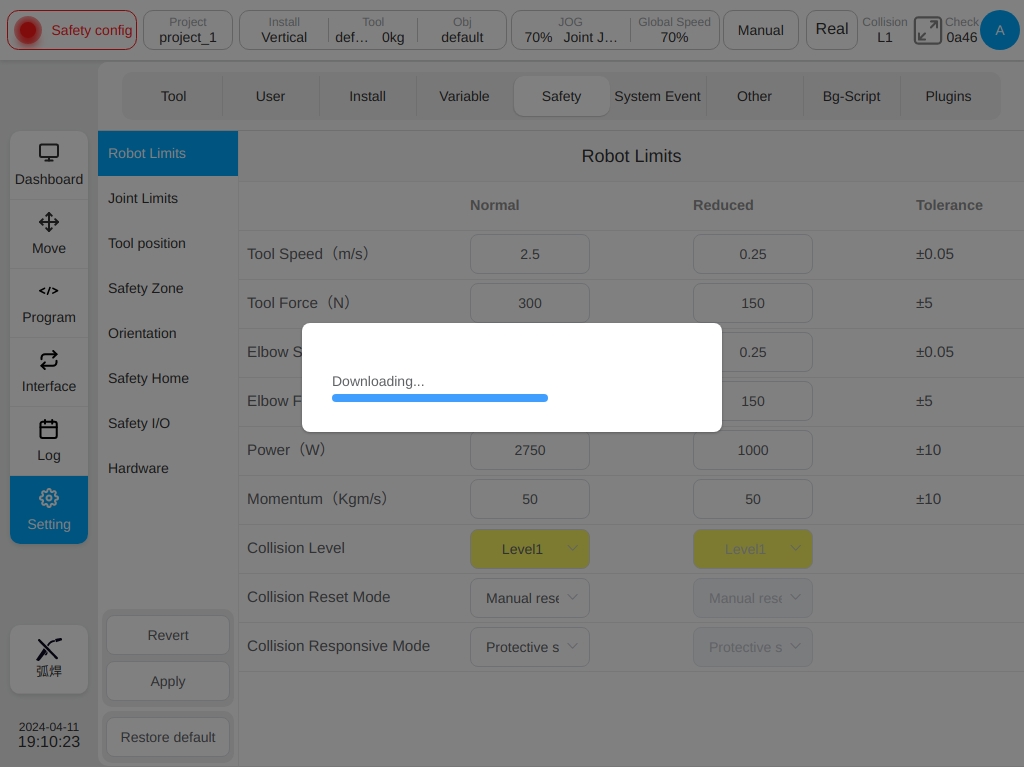The width and height of the screenshot is (1024, 767).
Task: Open the Dashboard monitor icon
Action: [x=48, y=153]
